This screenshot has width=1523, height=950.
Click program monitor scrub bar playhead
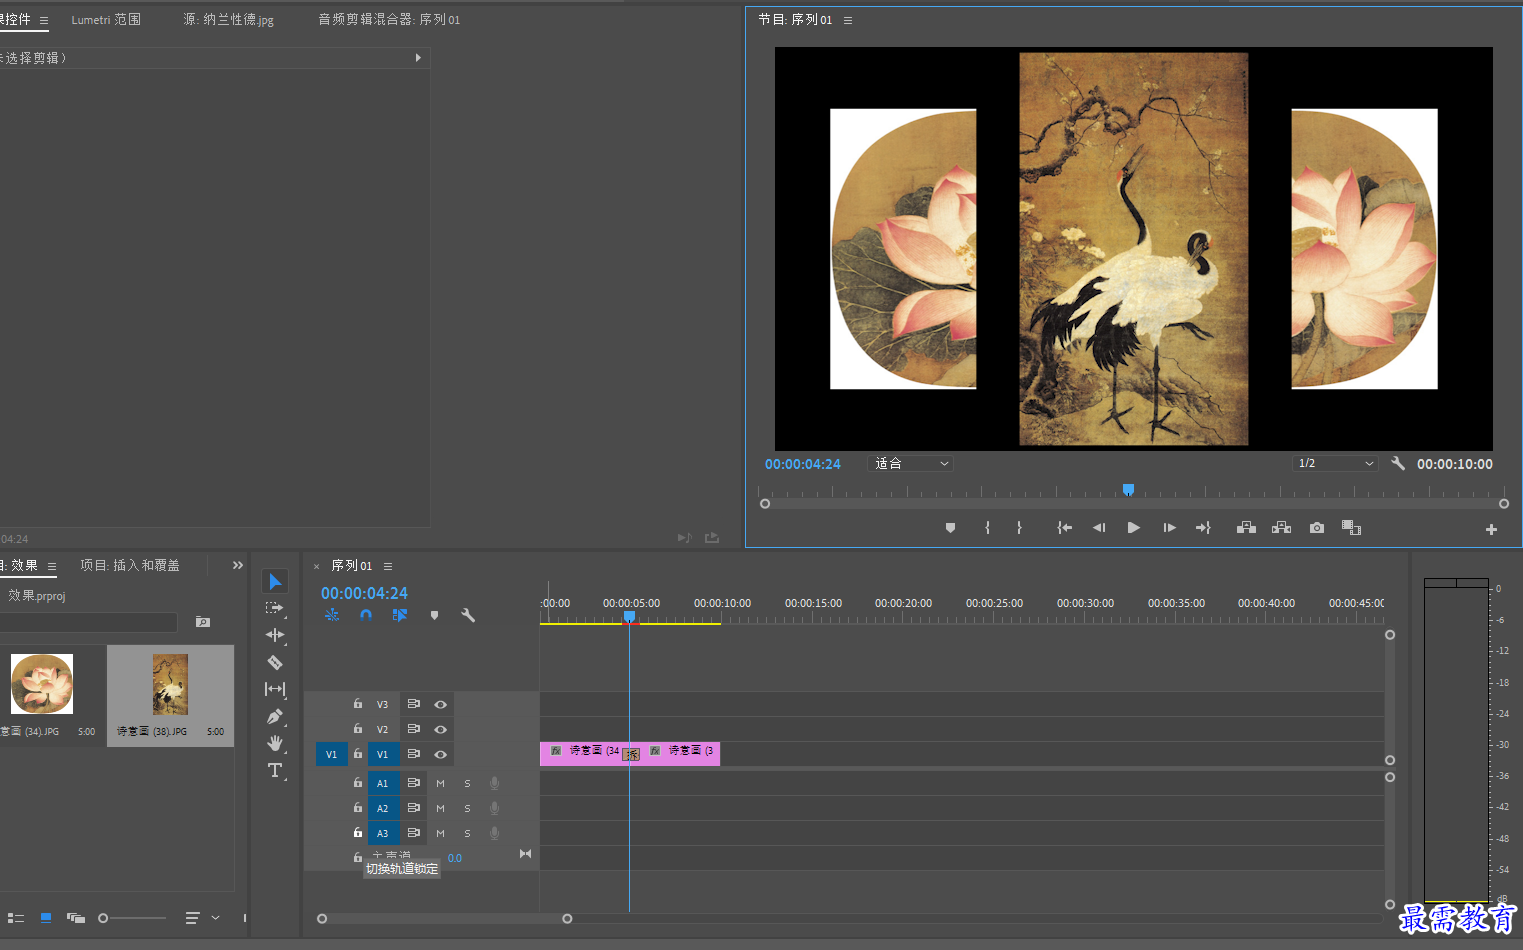(x=1128, y=489)
